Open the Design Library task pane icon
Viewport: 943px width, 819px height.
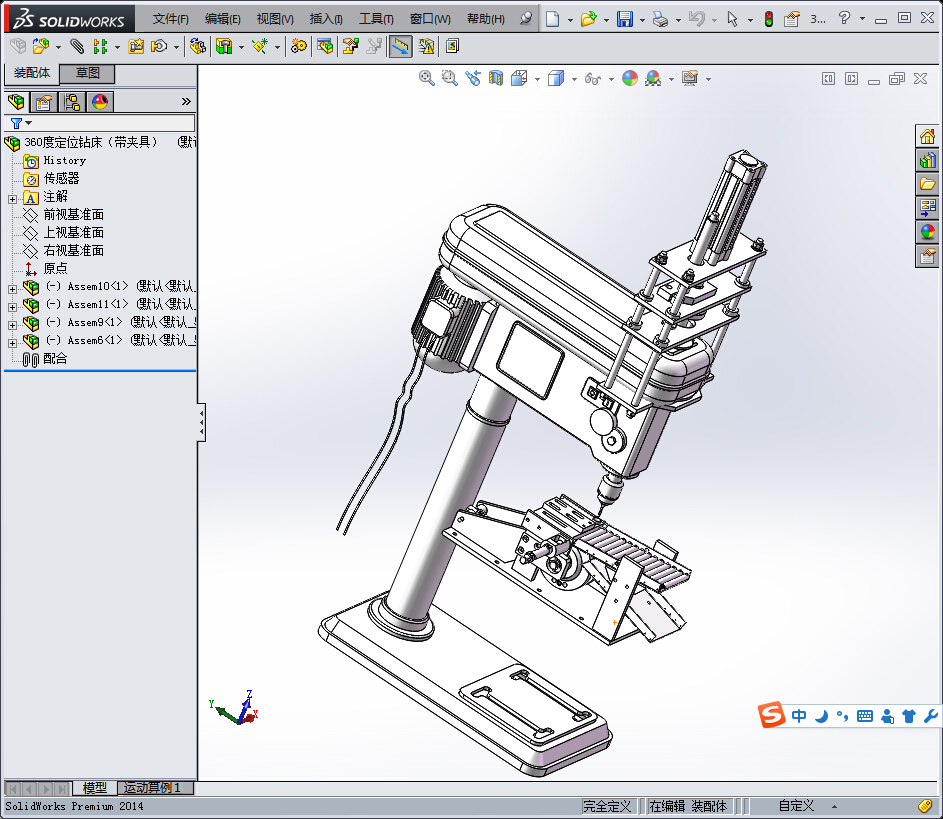927,160
